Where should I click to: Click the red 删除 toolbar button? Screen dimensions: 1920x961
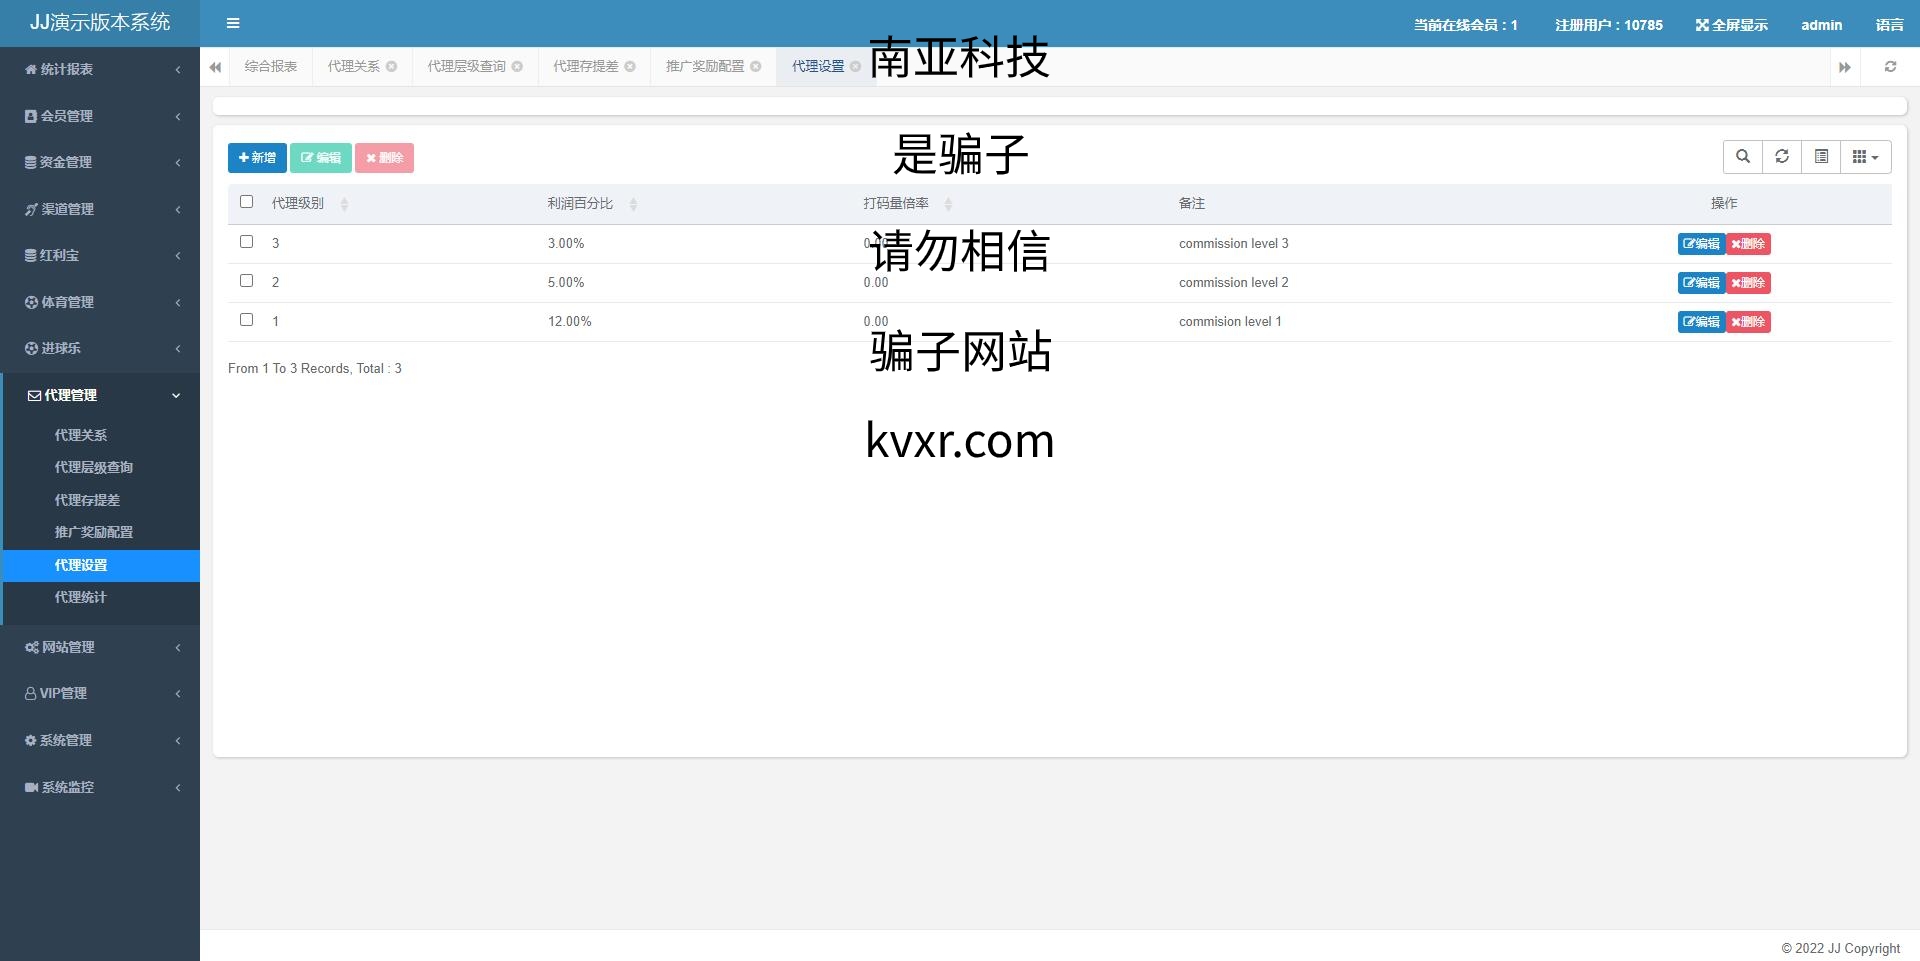click(384, 158)
